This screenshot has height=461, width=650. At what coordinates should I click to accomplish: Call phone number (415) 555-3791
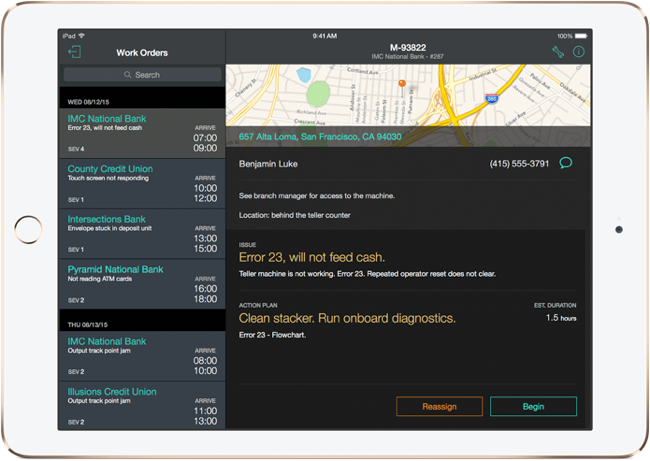tap(519, 164)
